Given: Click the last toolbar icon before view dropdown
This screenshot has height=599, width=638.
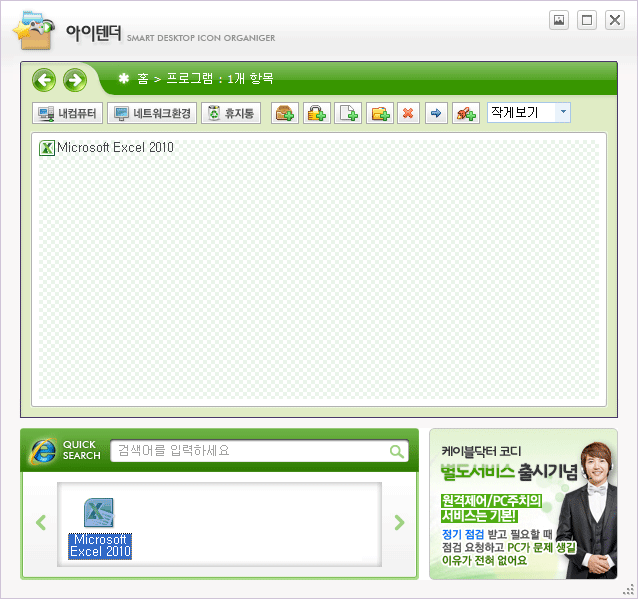Looking at the screenshot, I should [465, 114].
